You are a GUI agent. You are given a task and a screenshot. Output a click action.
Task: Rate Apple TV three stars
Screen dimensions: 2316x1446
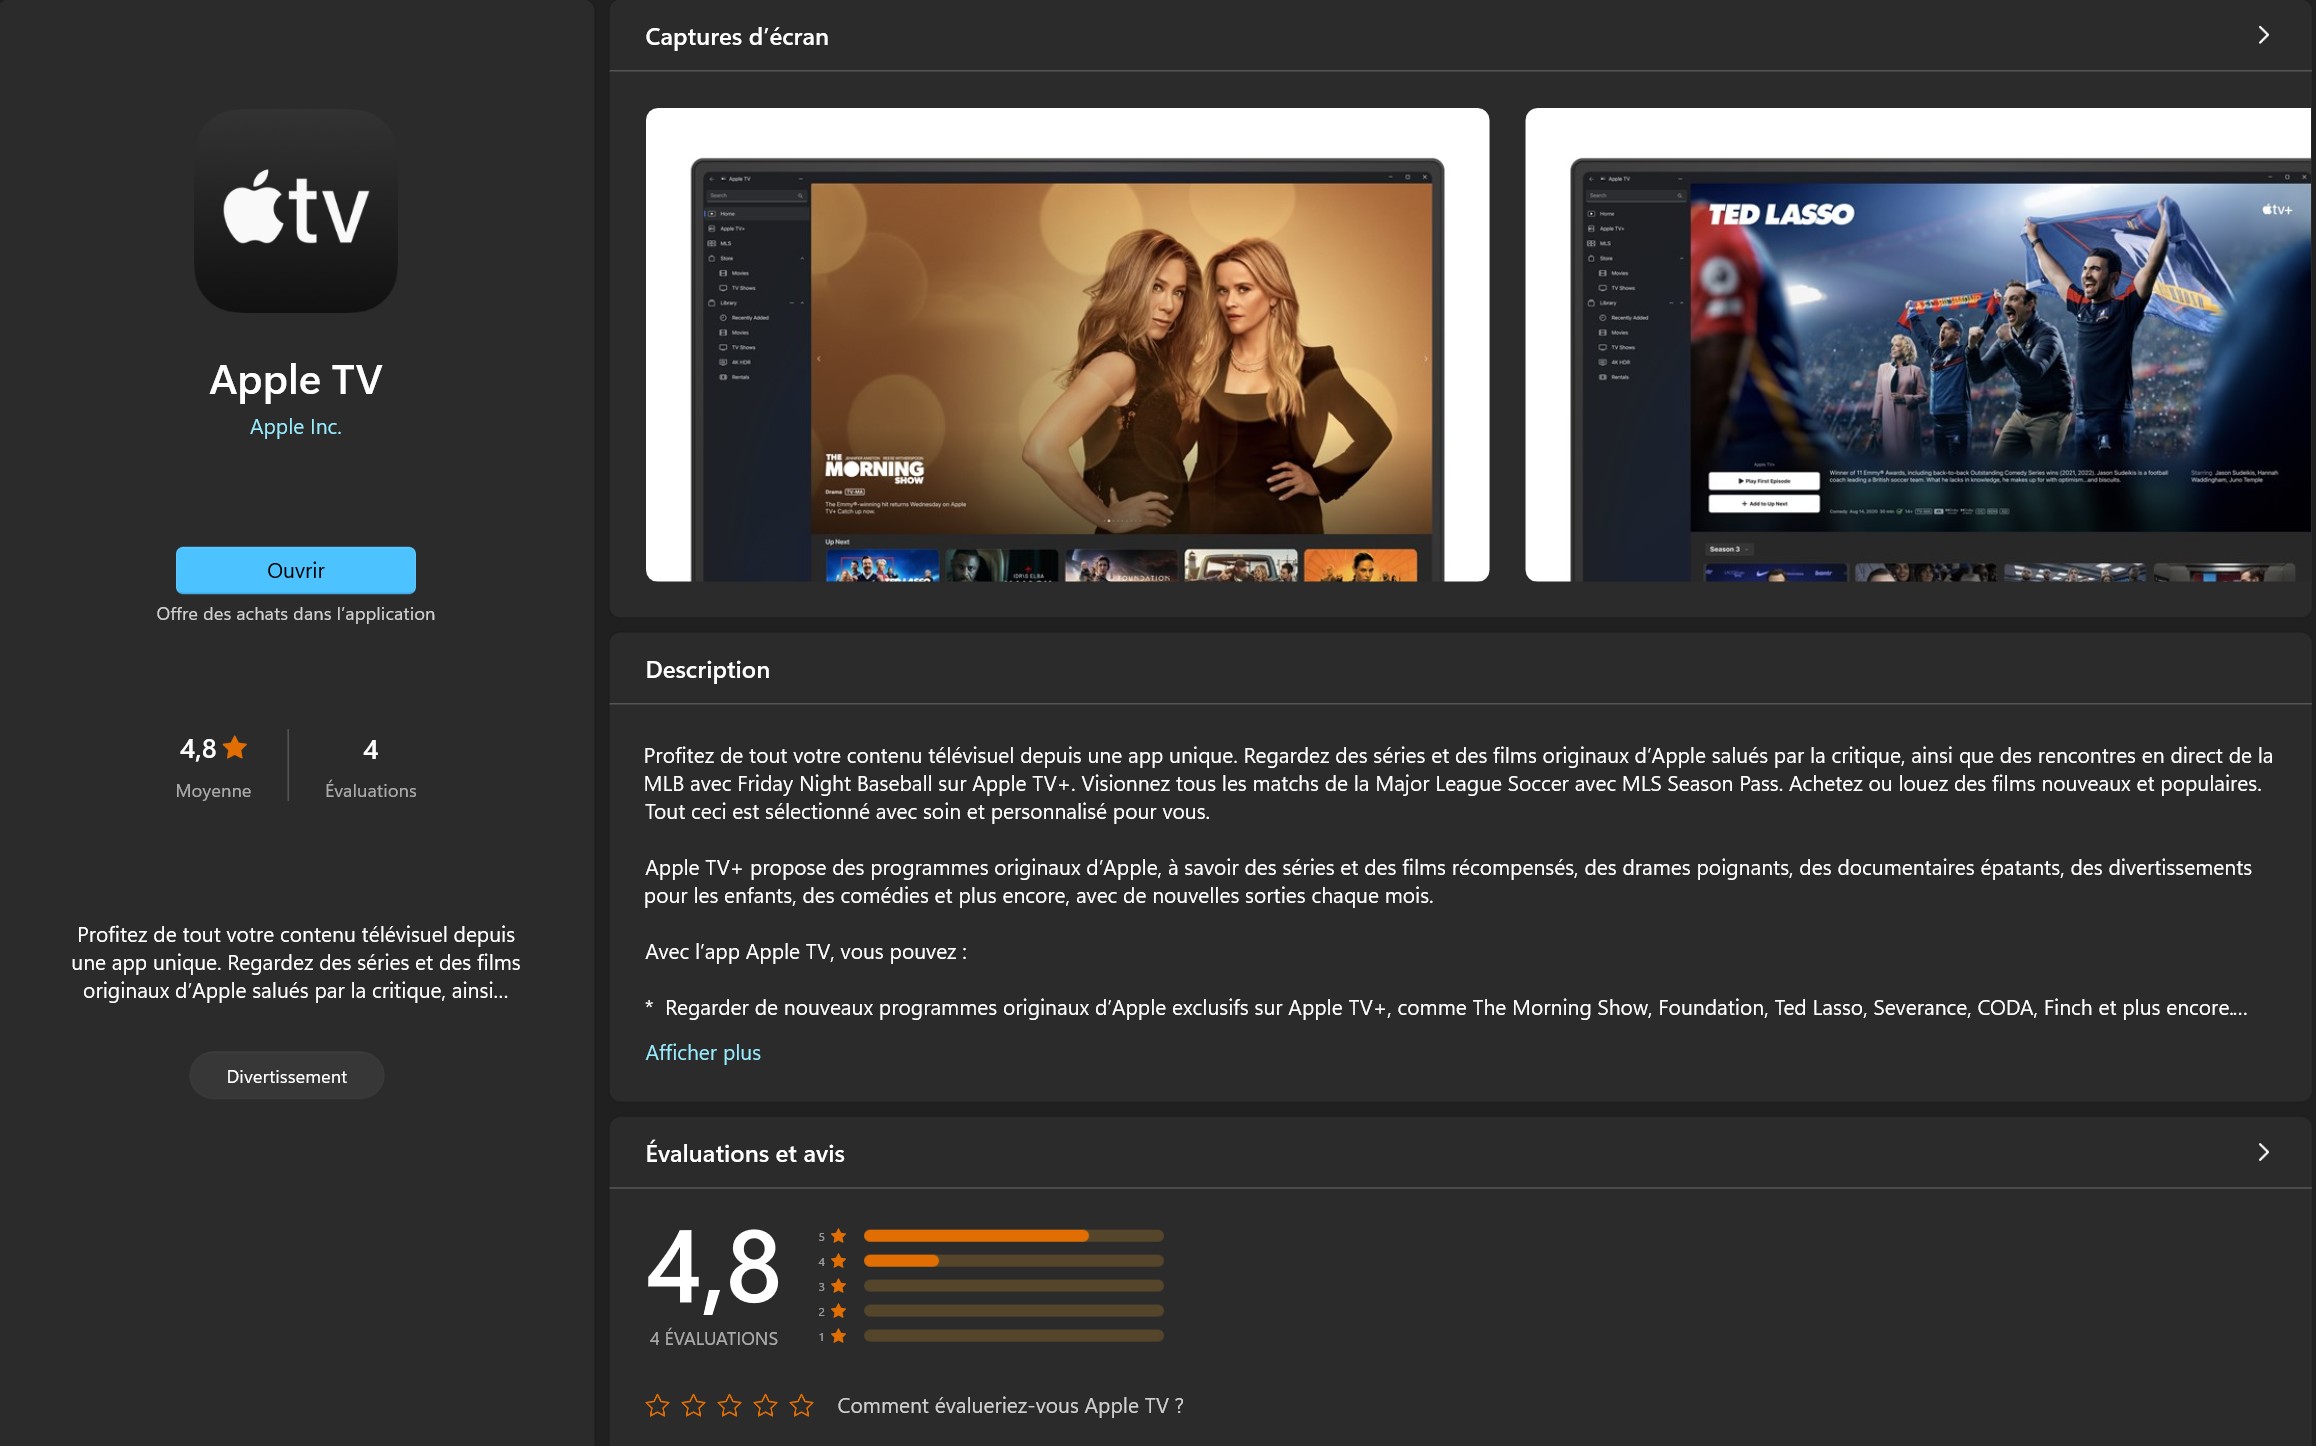coord(729,1405)
